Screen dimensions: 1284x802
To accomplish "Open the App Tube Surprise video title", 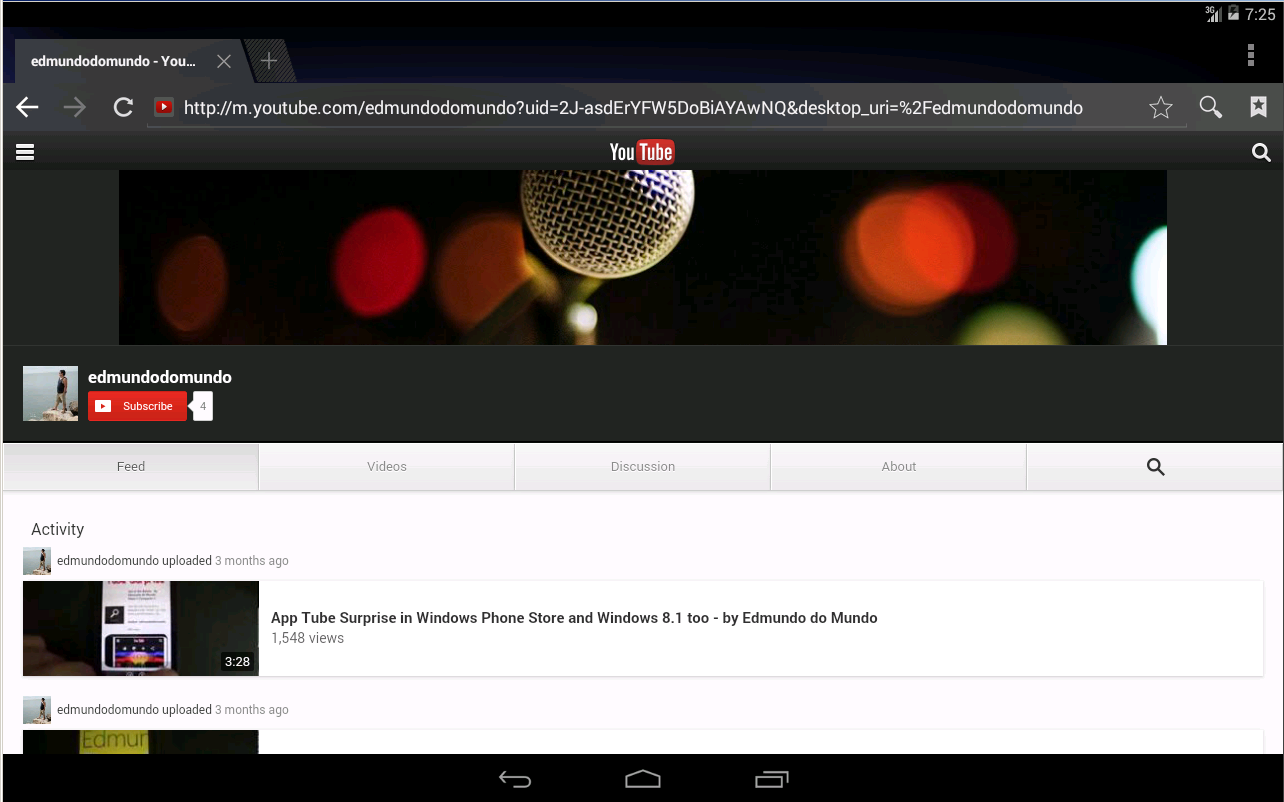I will click(574, 618).
